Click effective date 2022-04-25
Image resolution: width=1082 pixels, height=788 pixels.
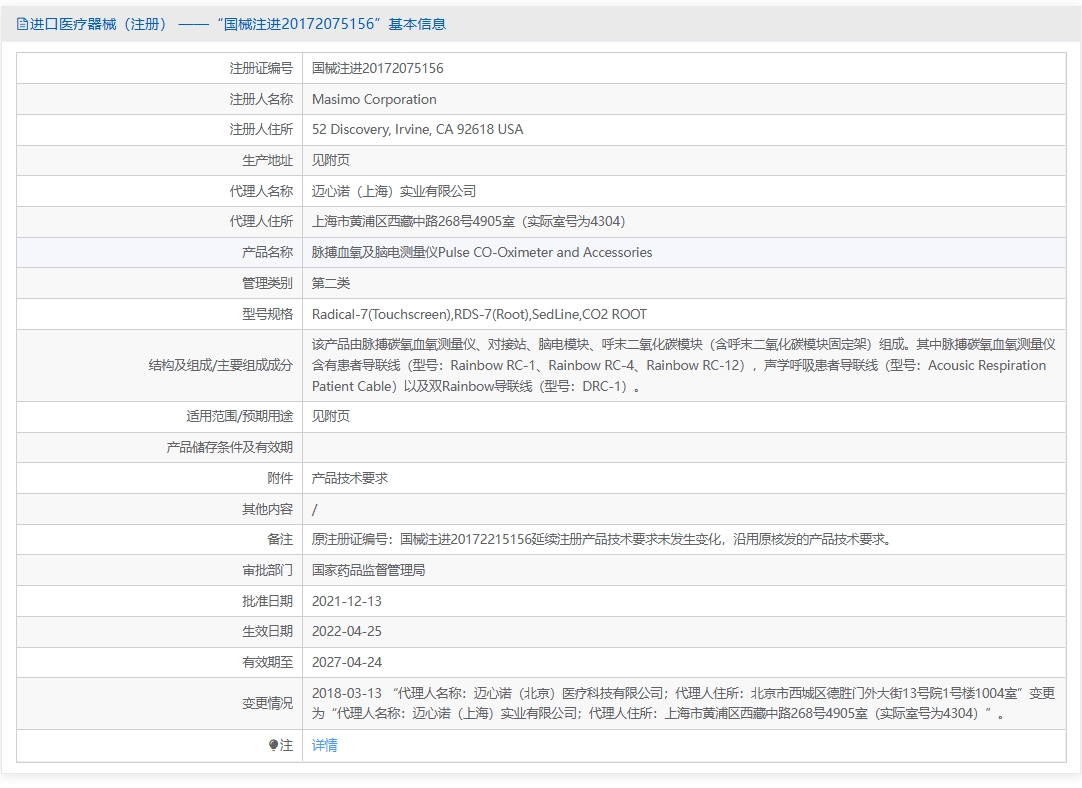click(x=346, y=631)
